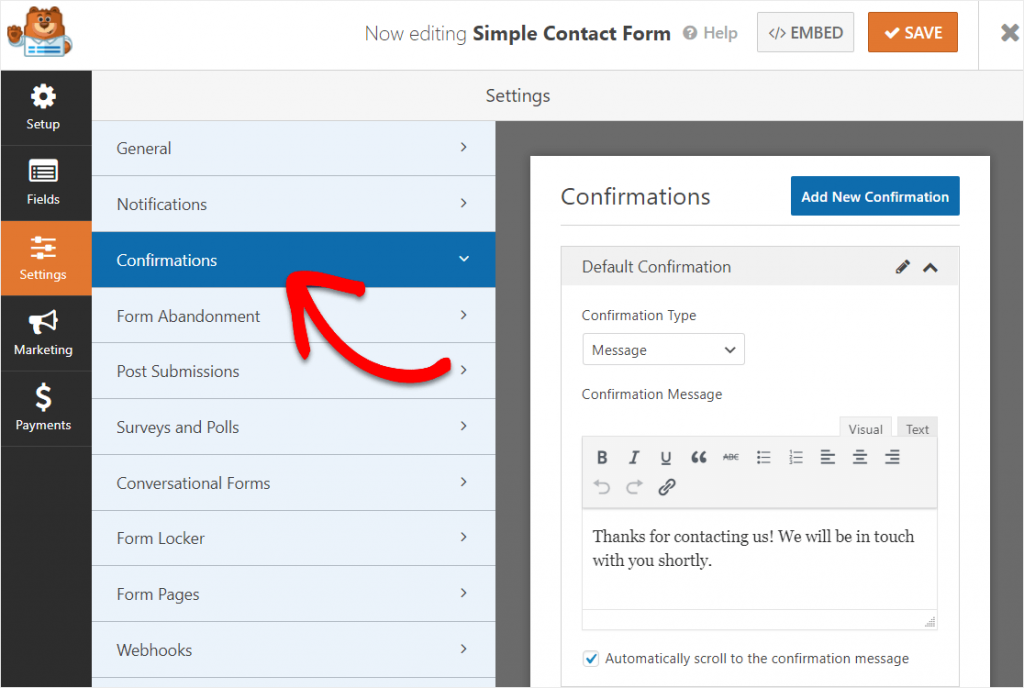Viewport: 1024px width, 688px height.
Task: Save the Simple Contact Form
Action: pos(912,32)
